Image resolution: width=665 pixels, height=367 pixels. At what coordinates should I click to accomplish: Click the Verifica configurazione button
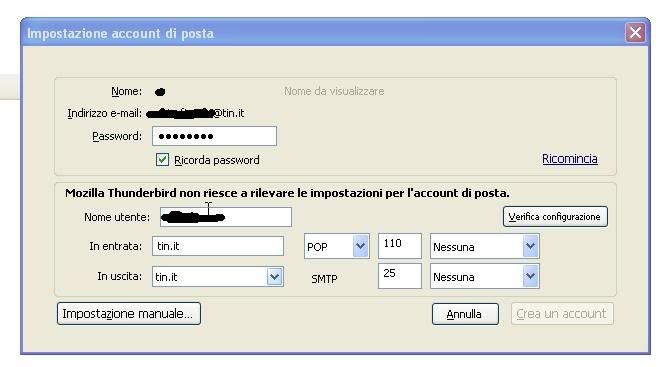point(555,217)
